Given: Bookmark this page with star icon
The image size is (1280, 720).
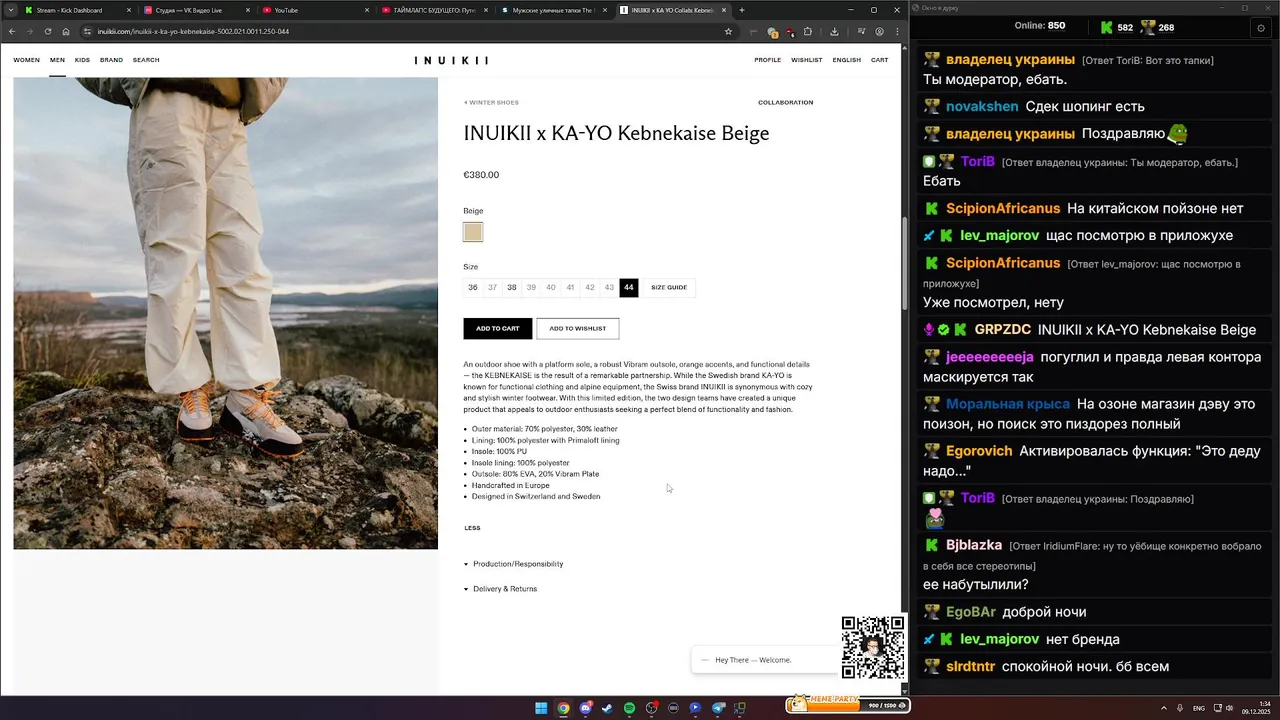Looking at the screenshot, I should point(728,31).
